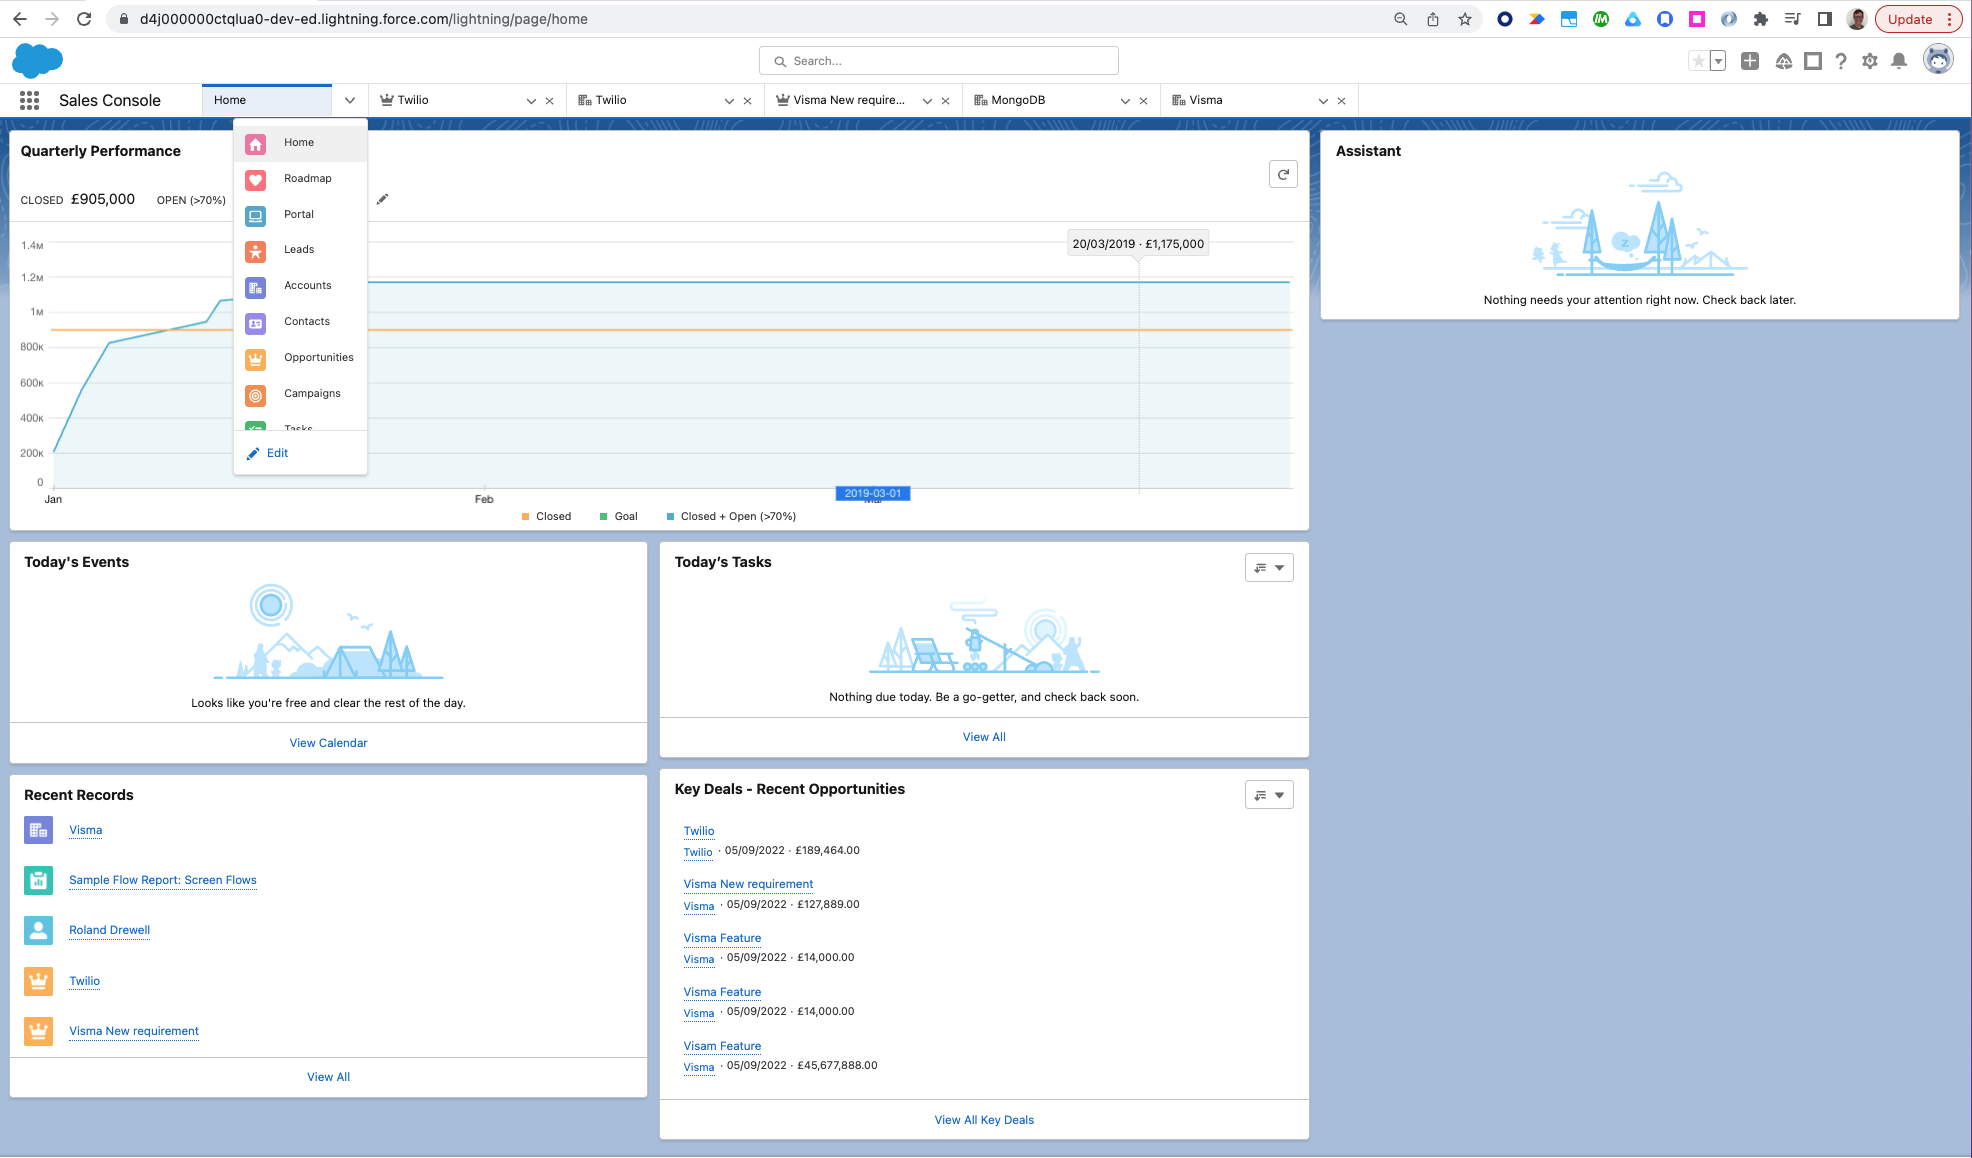Open the user profile avatar
1972x1158 pixels.
coord(1938,60)
